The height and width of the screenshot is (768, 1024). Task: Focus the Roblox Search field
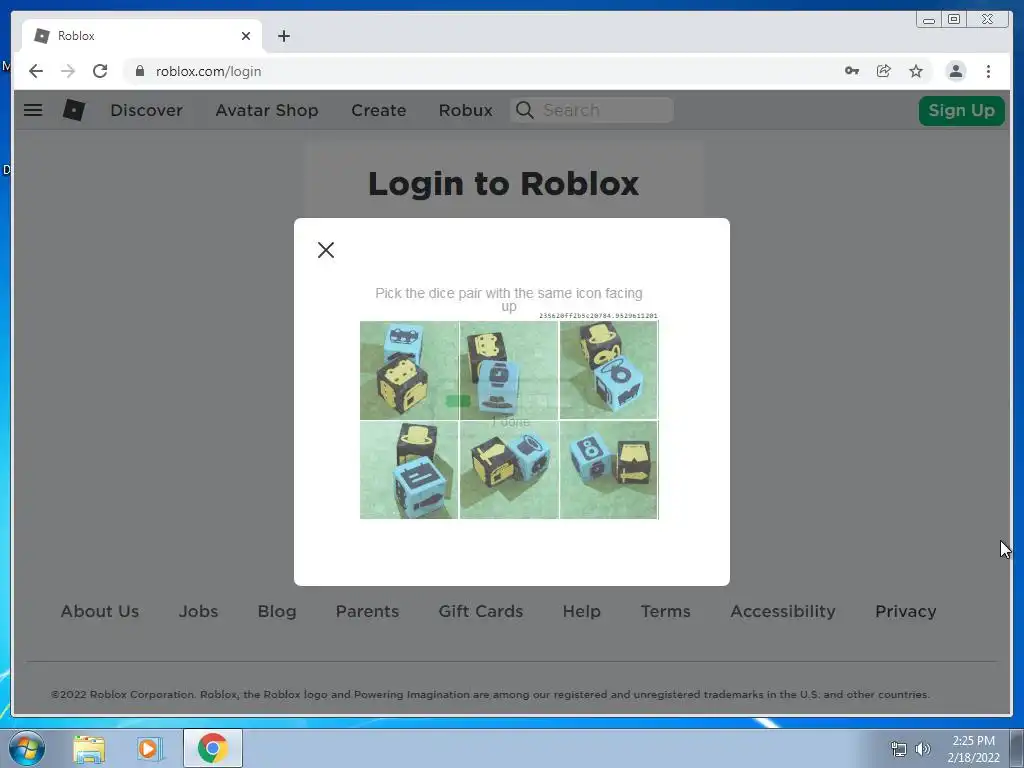[x=592, y=110]
